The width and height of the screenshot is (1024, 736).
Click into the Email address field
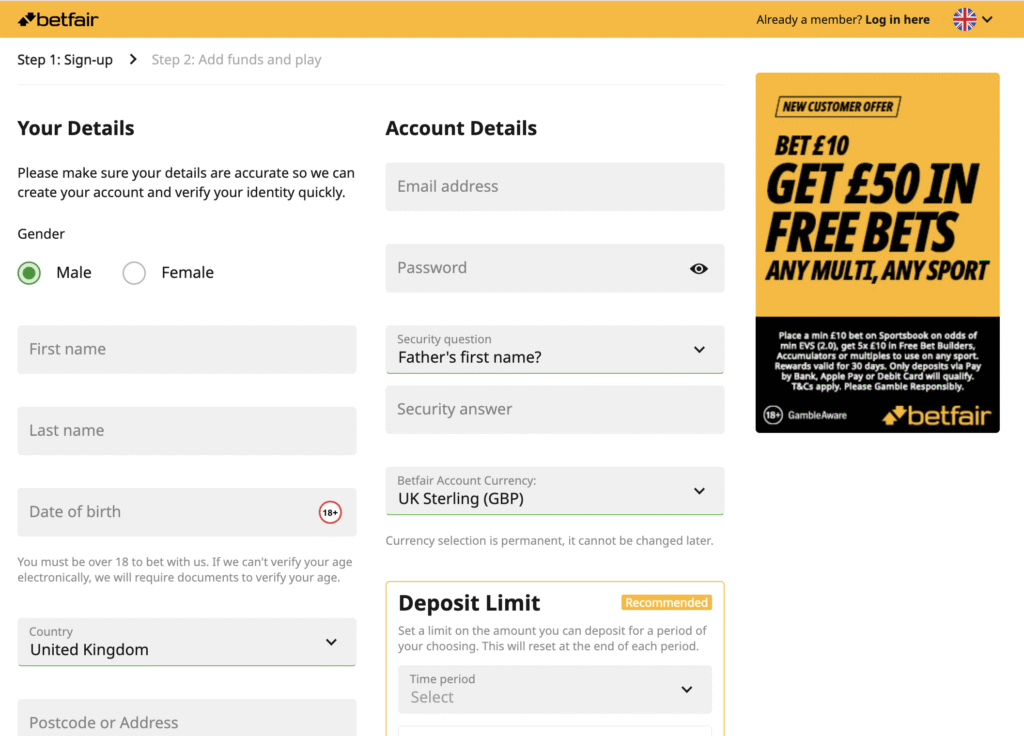point(555,187)
